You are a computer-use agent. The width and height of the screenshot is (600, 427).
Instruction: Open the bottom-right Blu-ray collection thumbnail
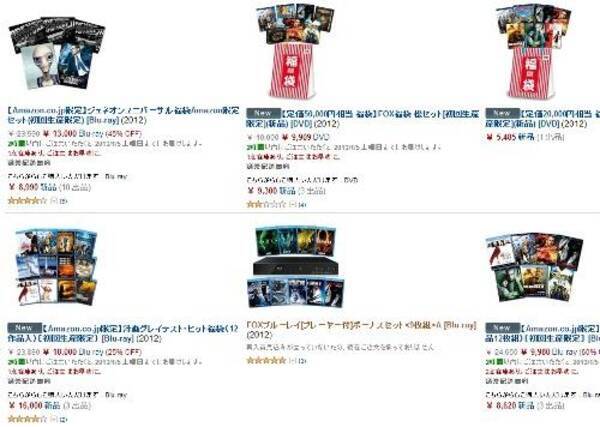click(x=534, y=268)
